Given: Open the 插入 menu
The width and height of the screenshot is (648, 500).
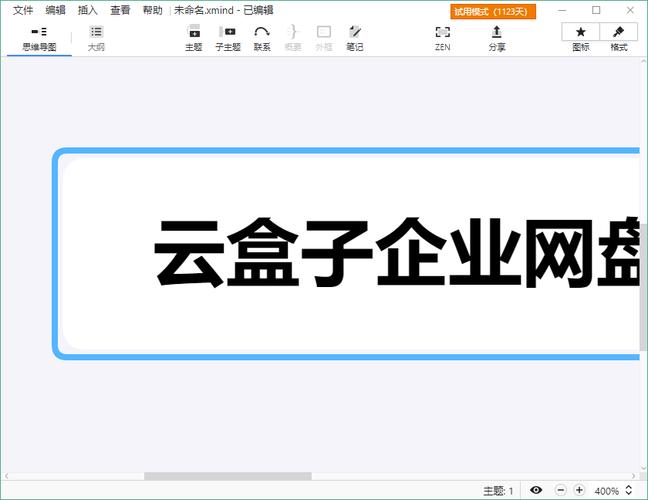Looking at the screenshot, I should pyautogui.click(x=88, y=10).
